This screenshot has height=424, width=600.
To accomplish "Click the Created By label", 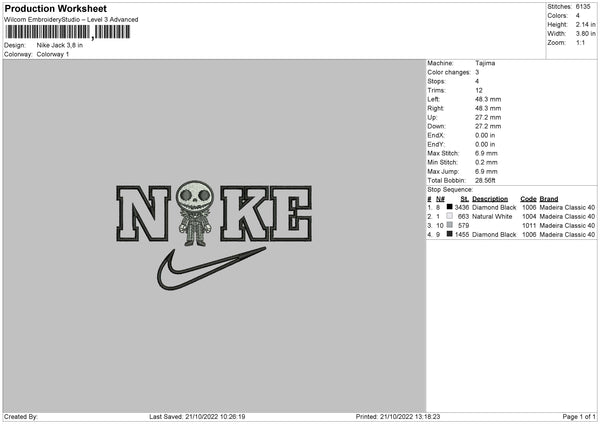I will click(x=21, y=417).
